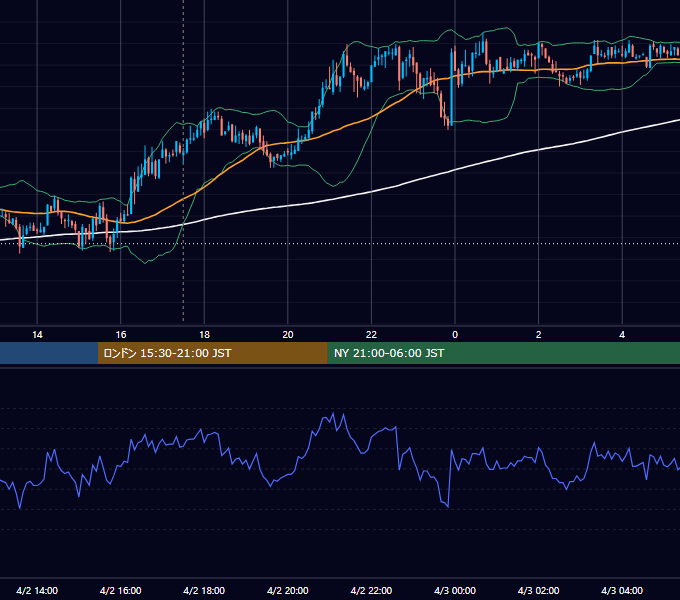Screen dimensions: 680x600
Task: Click hour label 4 on the price chart axis
Action: [622, 335]
